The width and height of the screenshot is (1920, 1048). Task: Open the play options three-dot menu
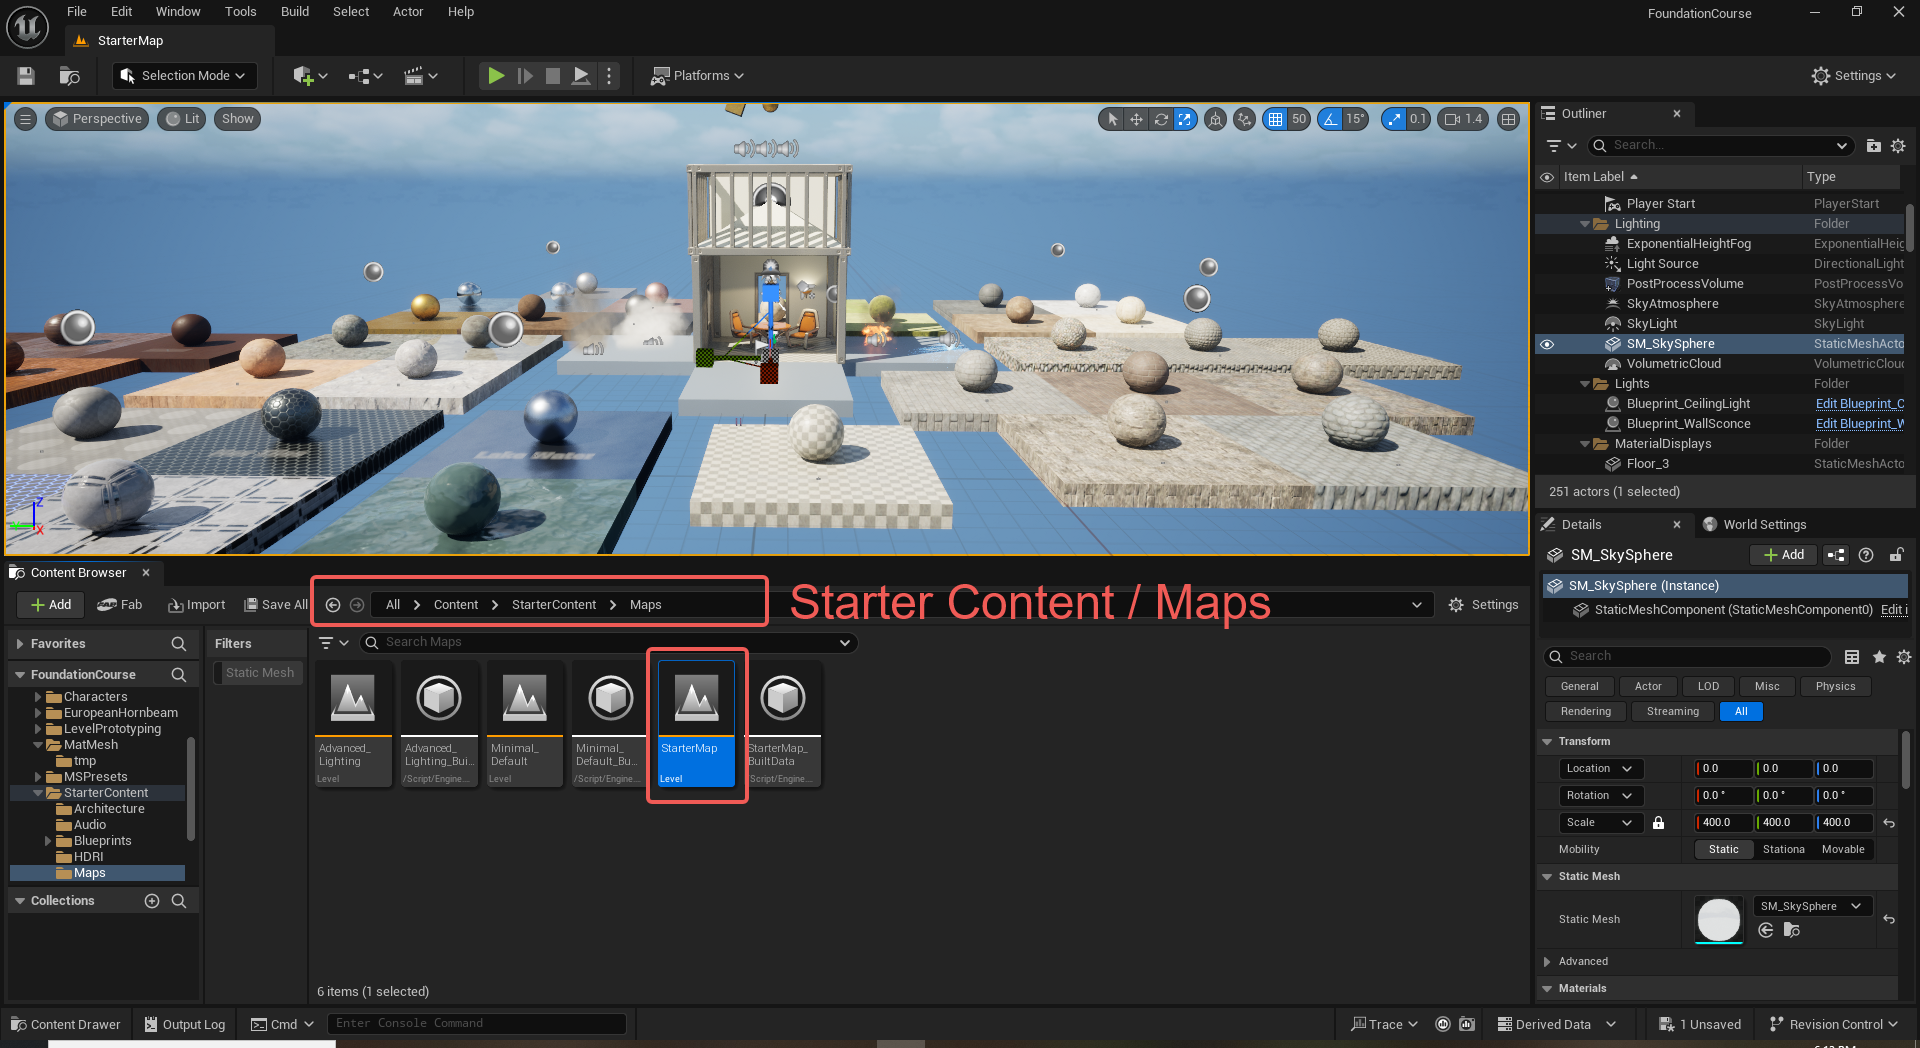coord(609,76)
